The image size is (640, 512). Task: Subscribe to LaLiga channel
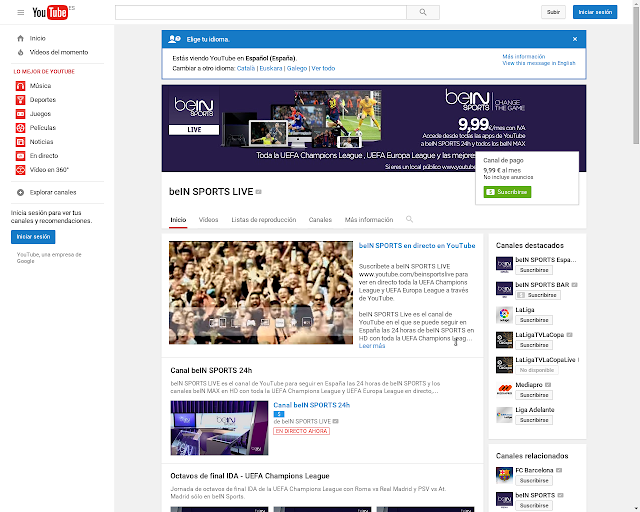point(534,320)
